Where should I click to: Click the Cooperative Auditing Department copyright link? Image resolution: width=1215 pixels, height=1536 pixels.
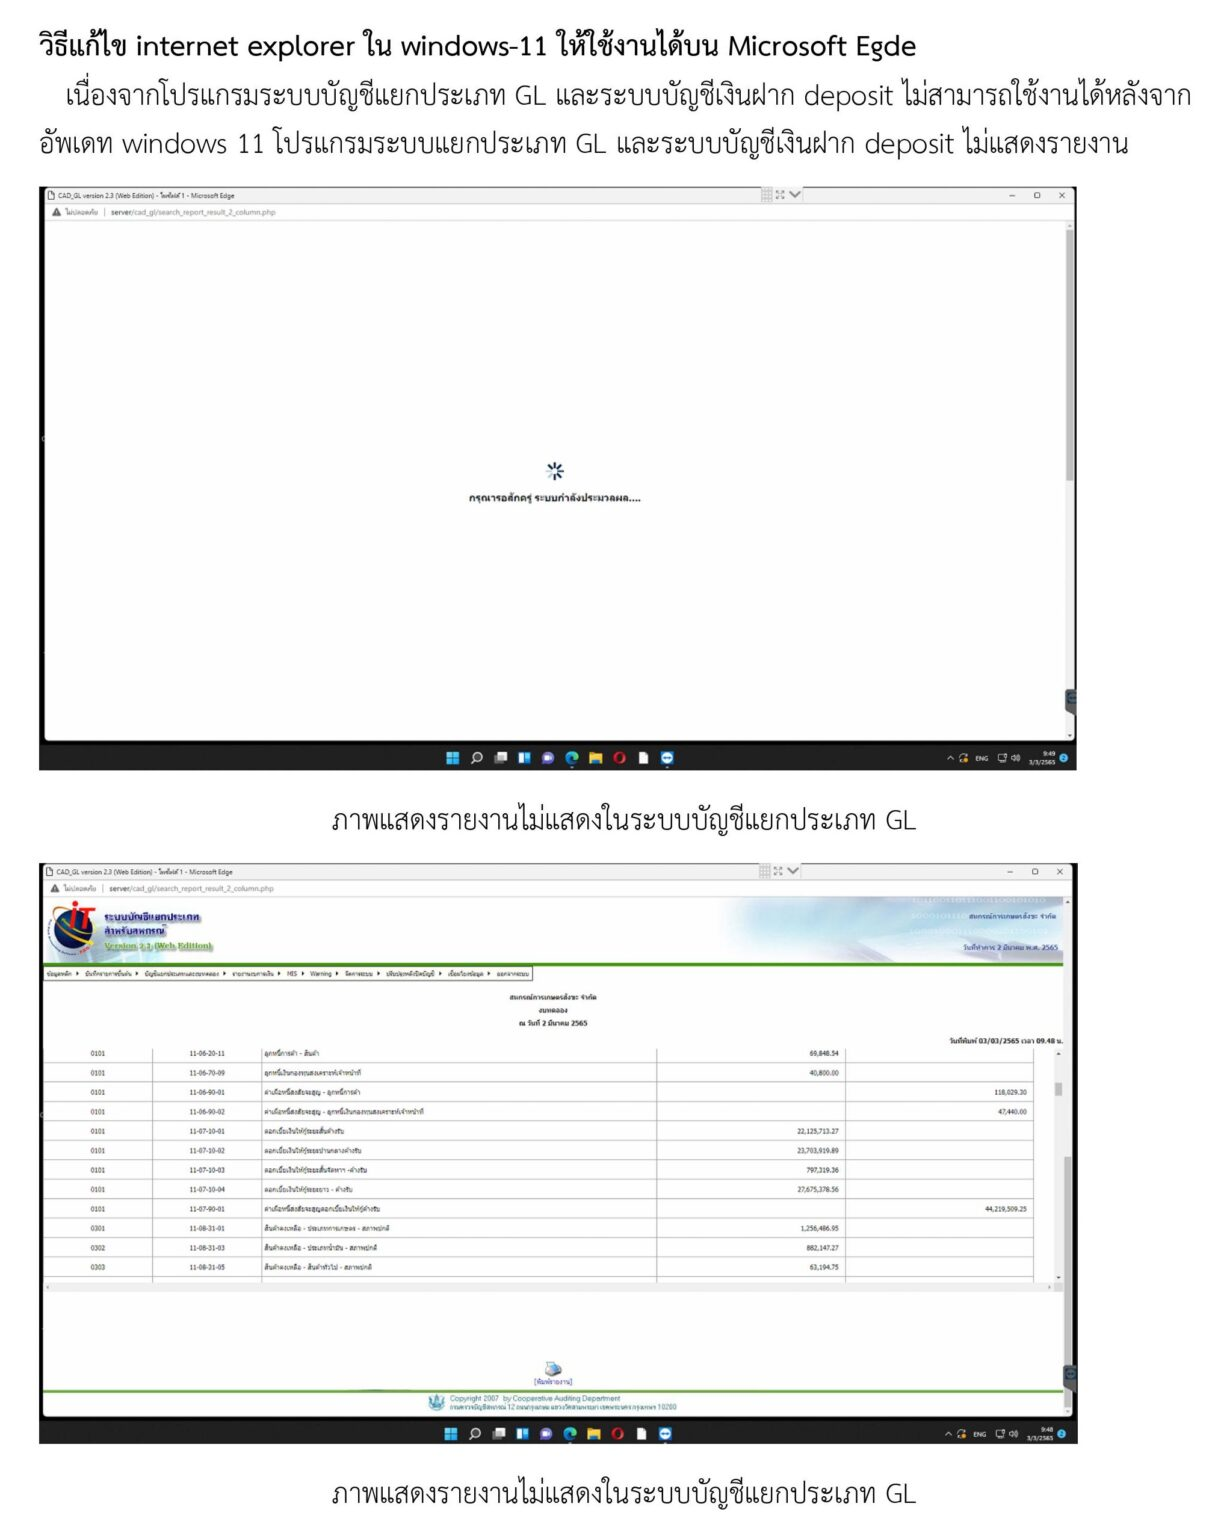tap(537, 1398)
